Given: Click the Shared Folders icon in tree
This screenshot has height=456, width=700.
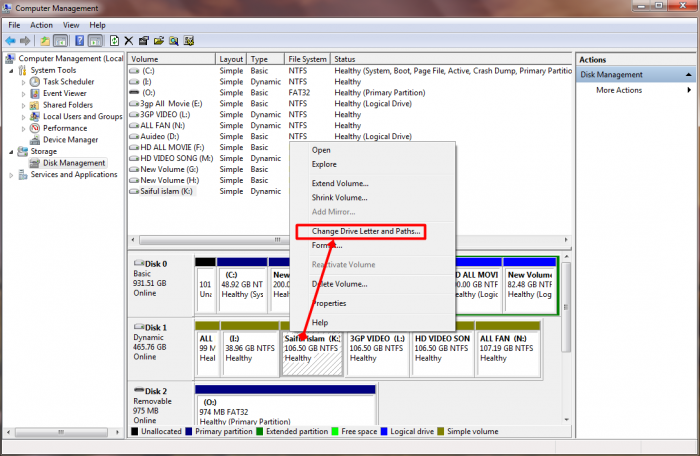Looking at the screenshot, I should tap(35, 105).
